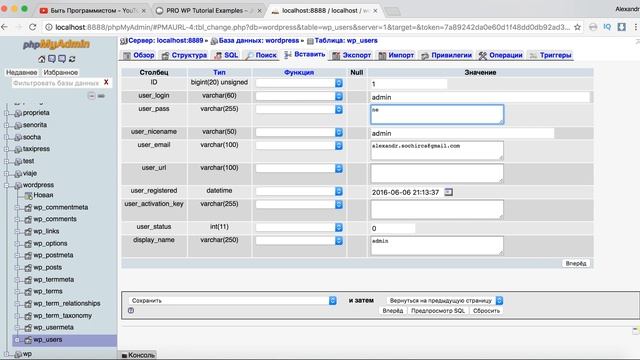This screenshot has width=640, height=360.
Task: Collapse the wordpress database node
Action: (x=7, y=185)
